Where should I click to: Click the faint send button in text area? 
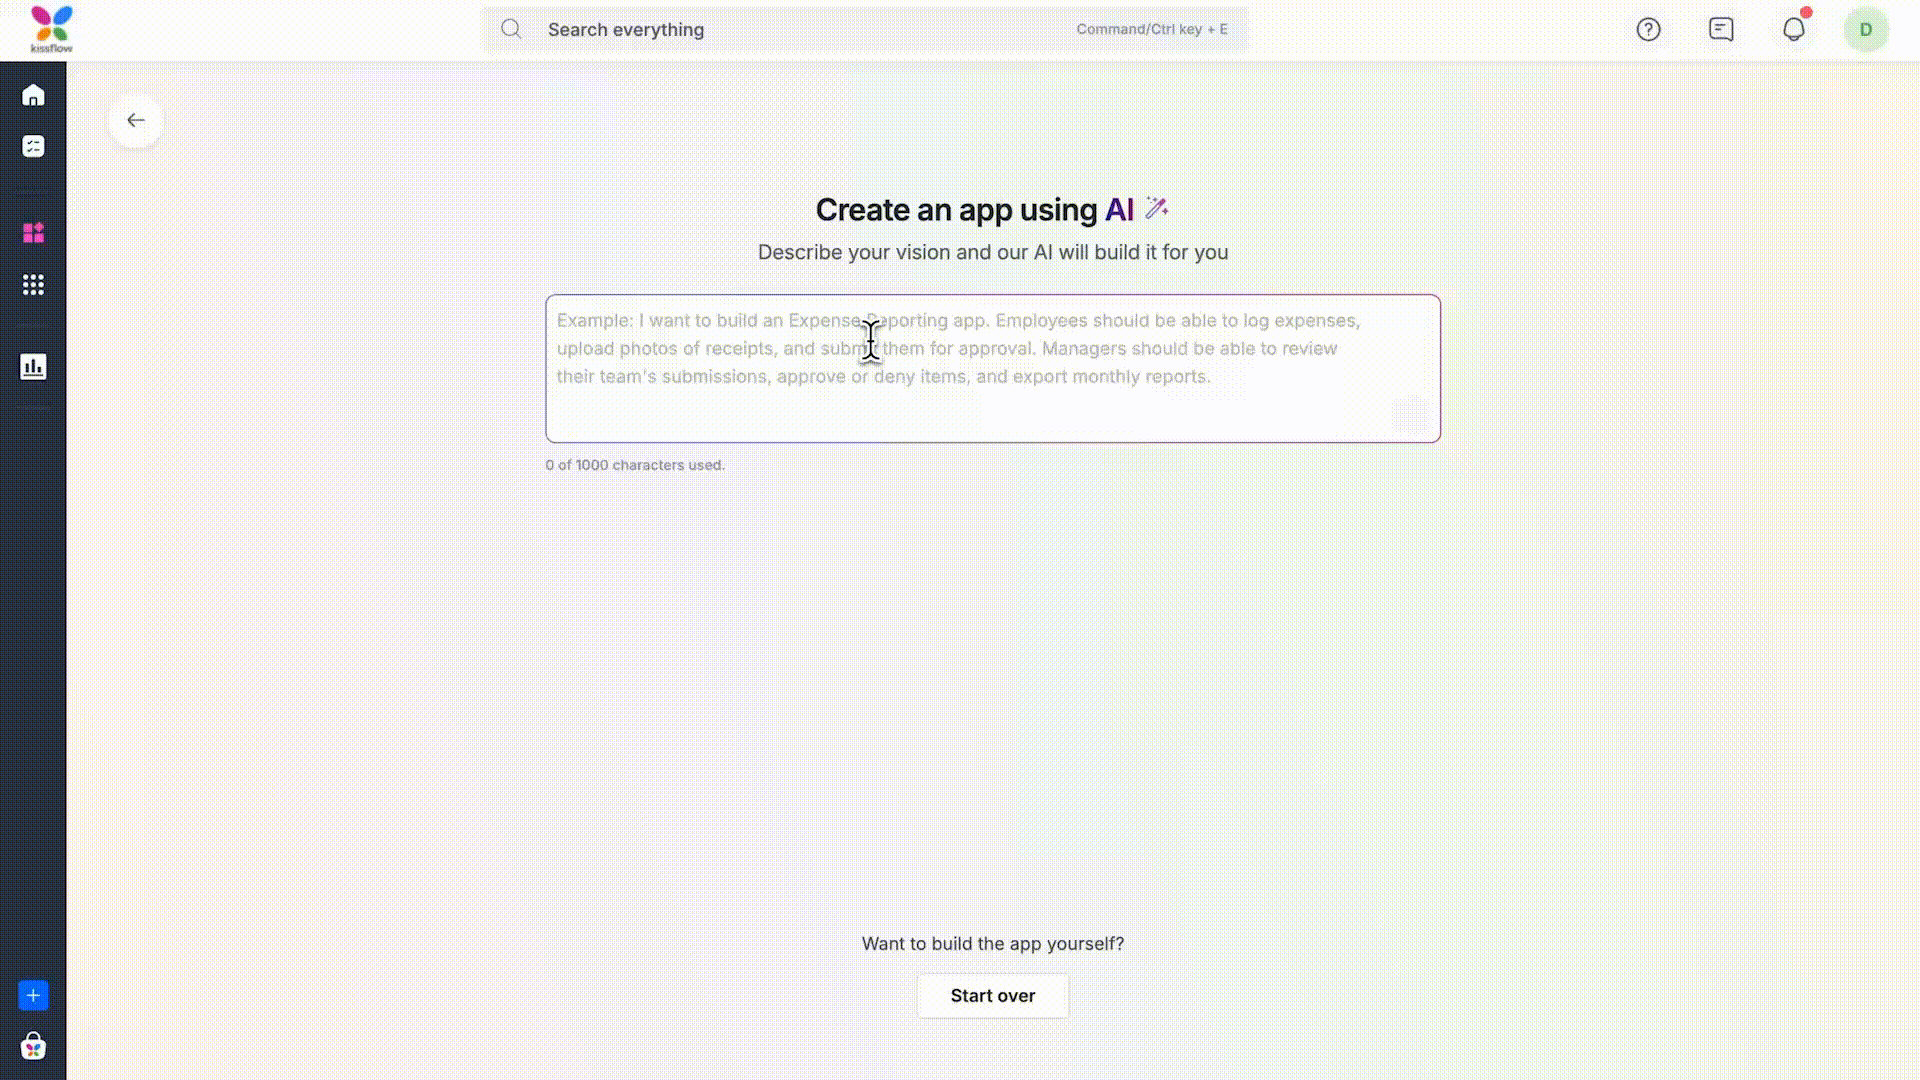pos(1411,415)
